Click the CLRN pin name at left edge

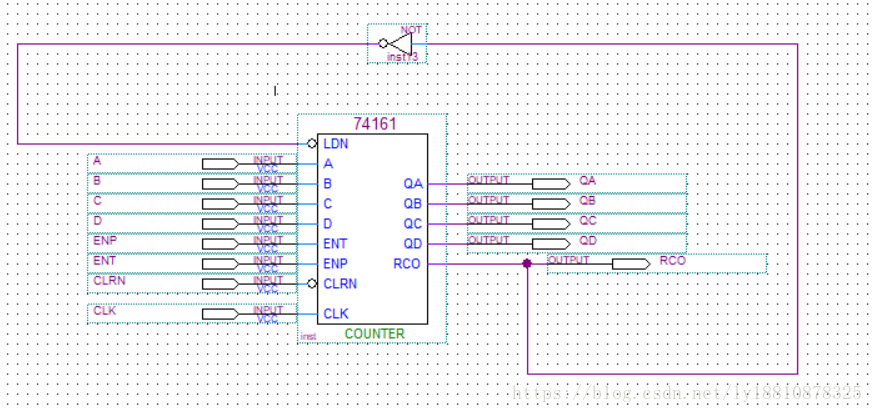click(x=109, y=281)
